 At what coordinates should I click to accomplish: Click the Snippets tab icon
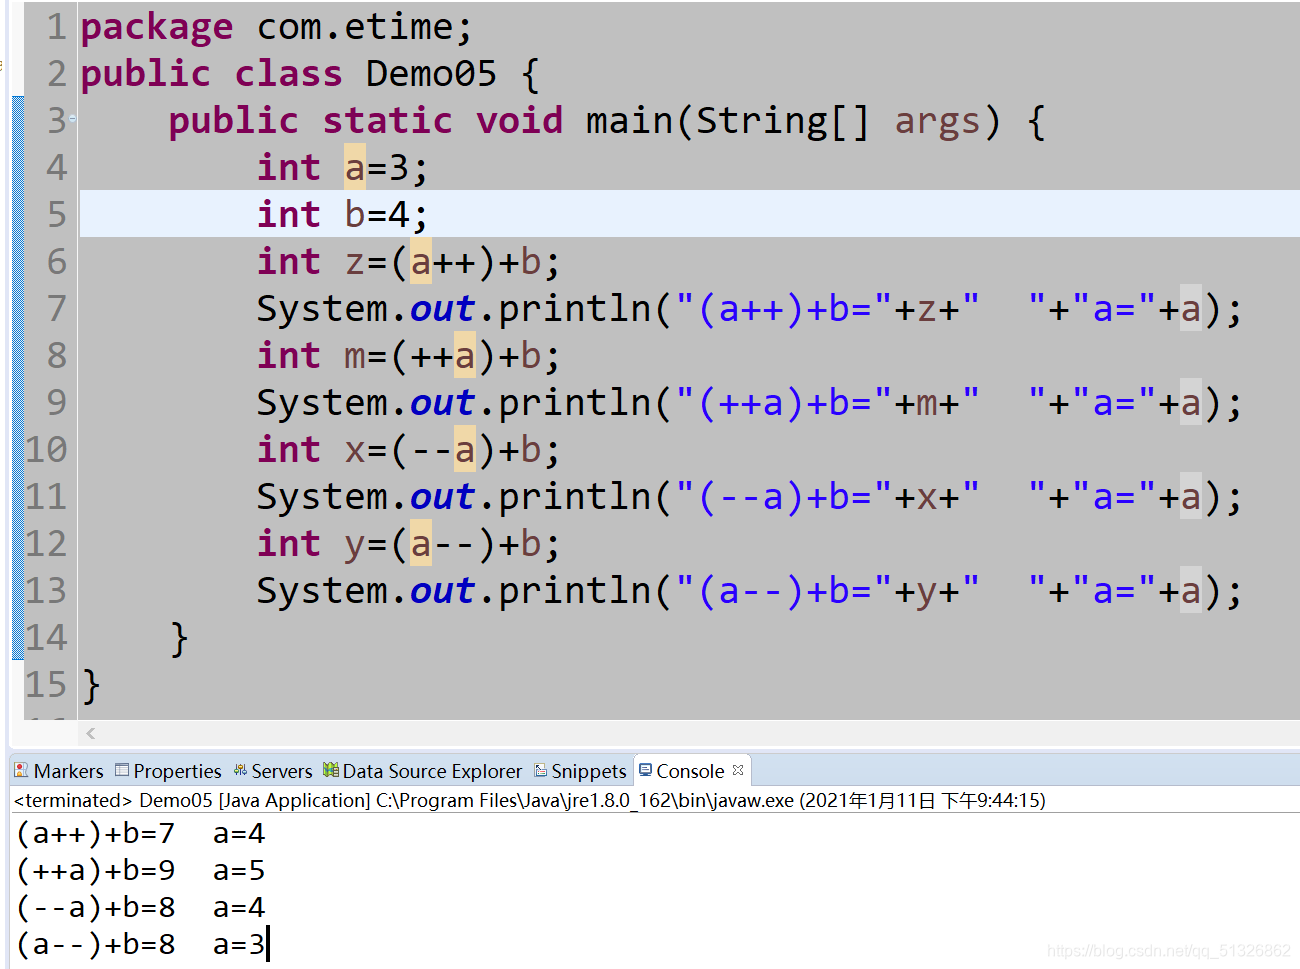pyautogui.click(x=540, y=770)
